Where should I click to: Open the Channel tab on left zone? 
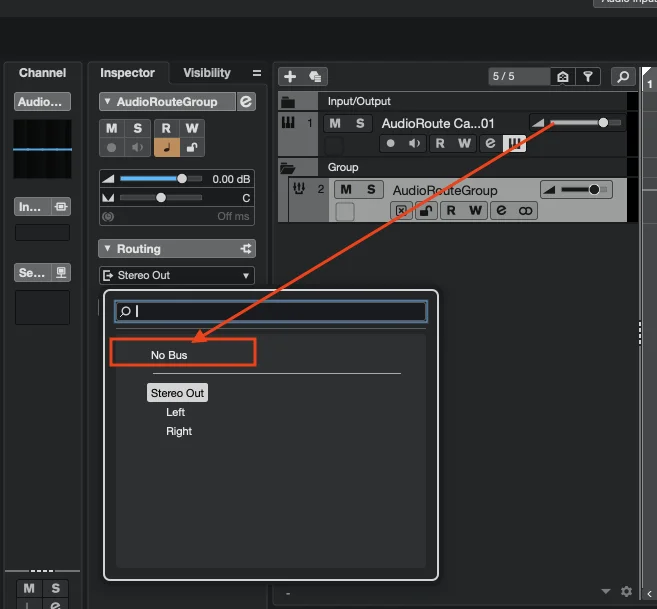pos(42,73)
